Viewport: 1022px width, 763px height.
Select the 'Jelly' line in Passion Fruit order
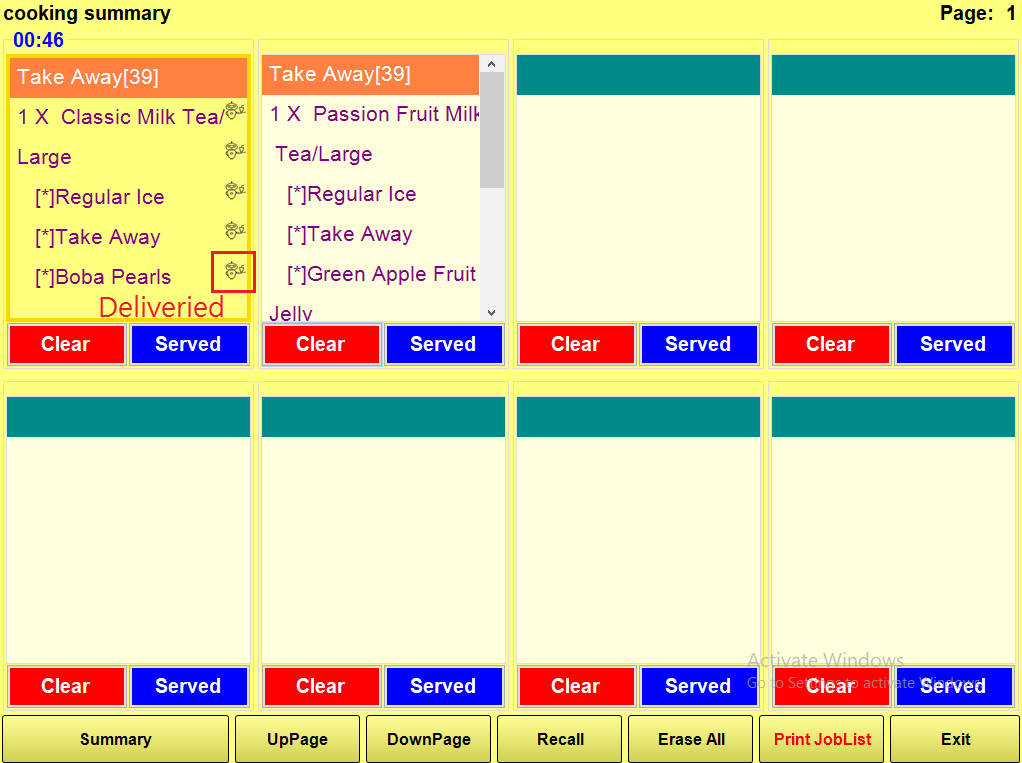pos(291,313)
